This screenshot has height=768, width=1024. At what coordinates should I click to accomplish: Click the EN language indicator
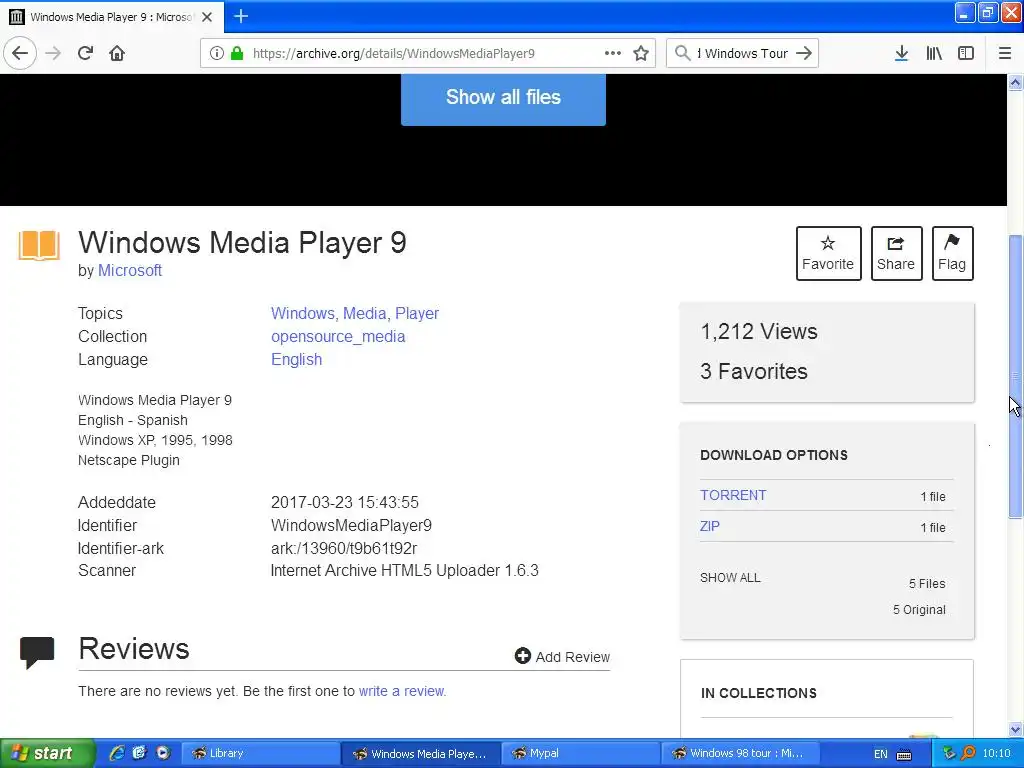(x=880, y=754)
